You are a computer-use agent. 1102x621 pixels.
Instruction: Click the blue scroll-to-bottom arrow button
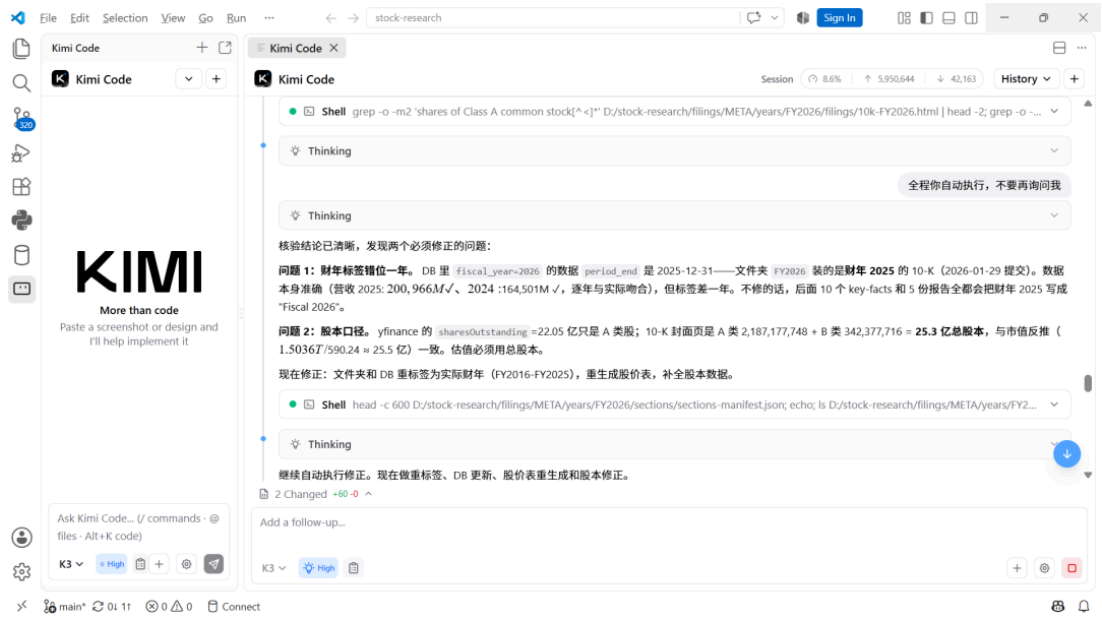pyautogui.click(x=1066, y=454)
